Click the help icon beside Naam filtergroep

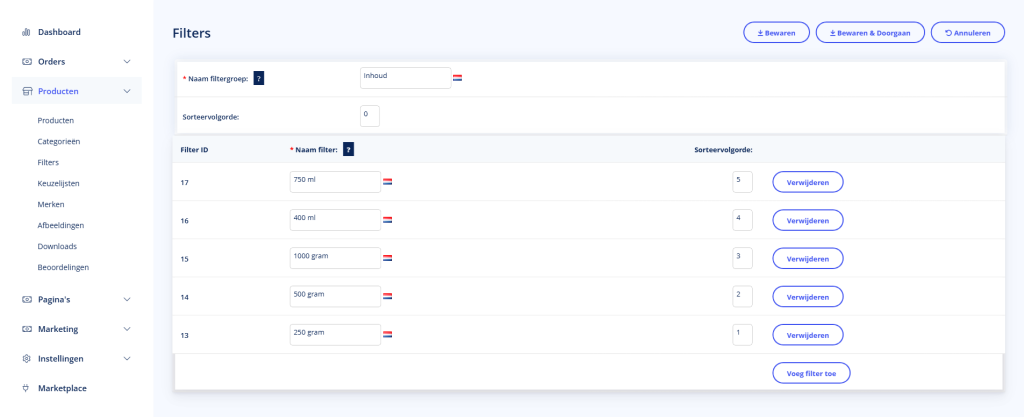coord(259,78)
